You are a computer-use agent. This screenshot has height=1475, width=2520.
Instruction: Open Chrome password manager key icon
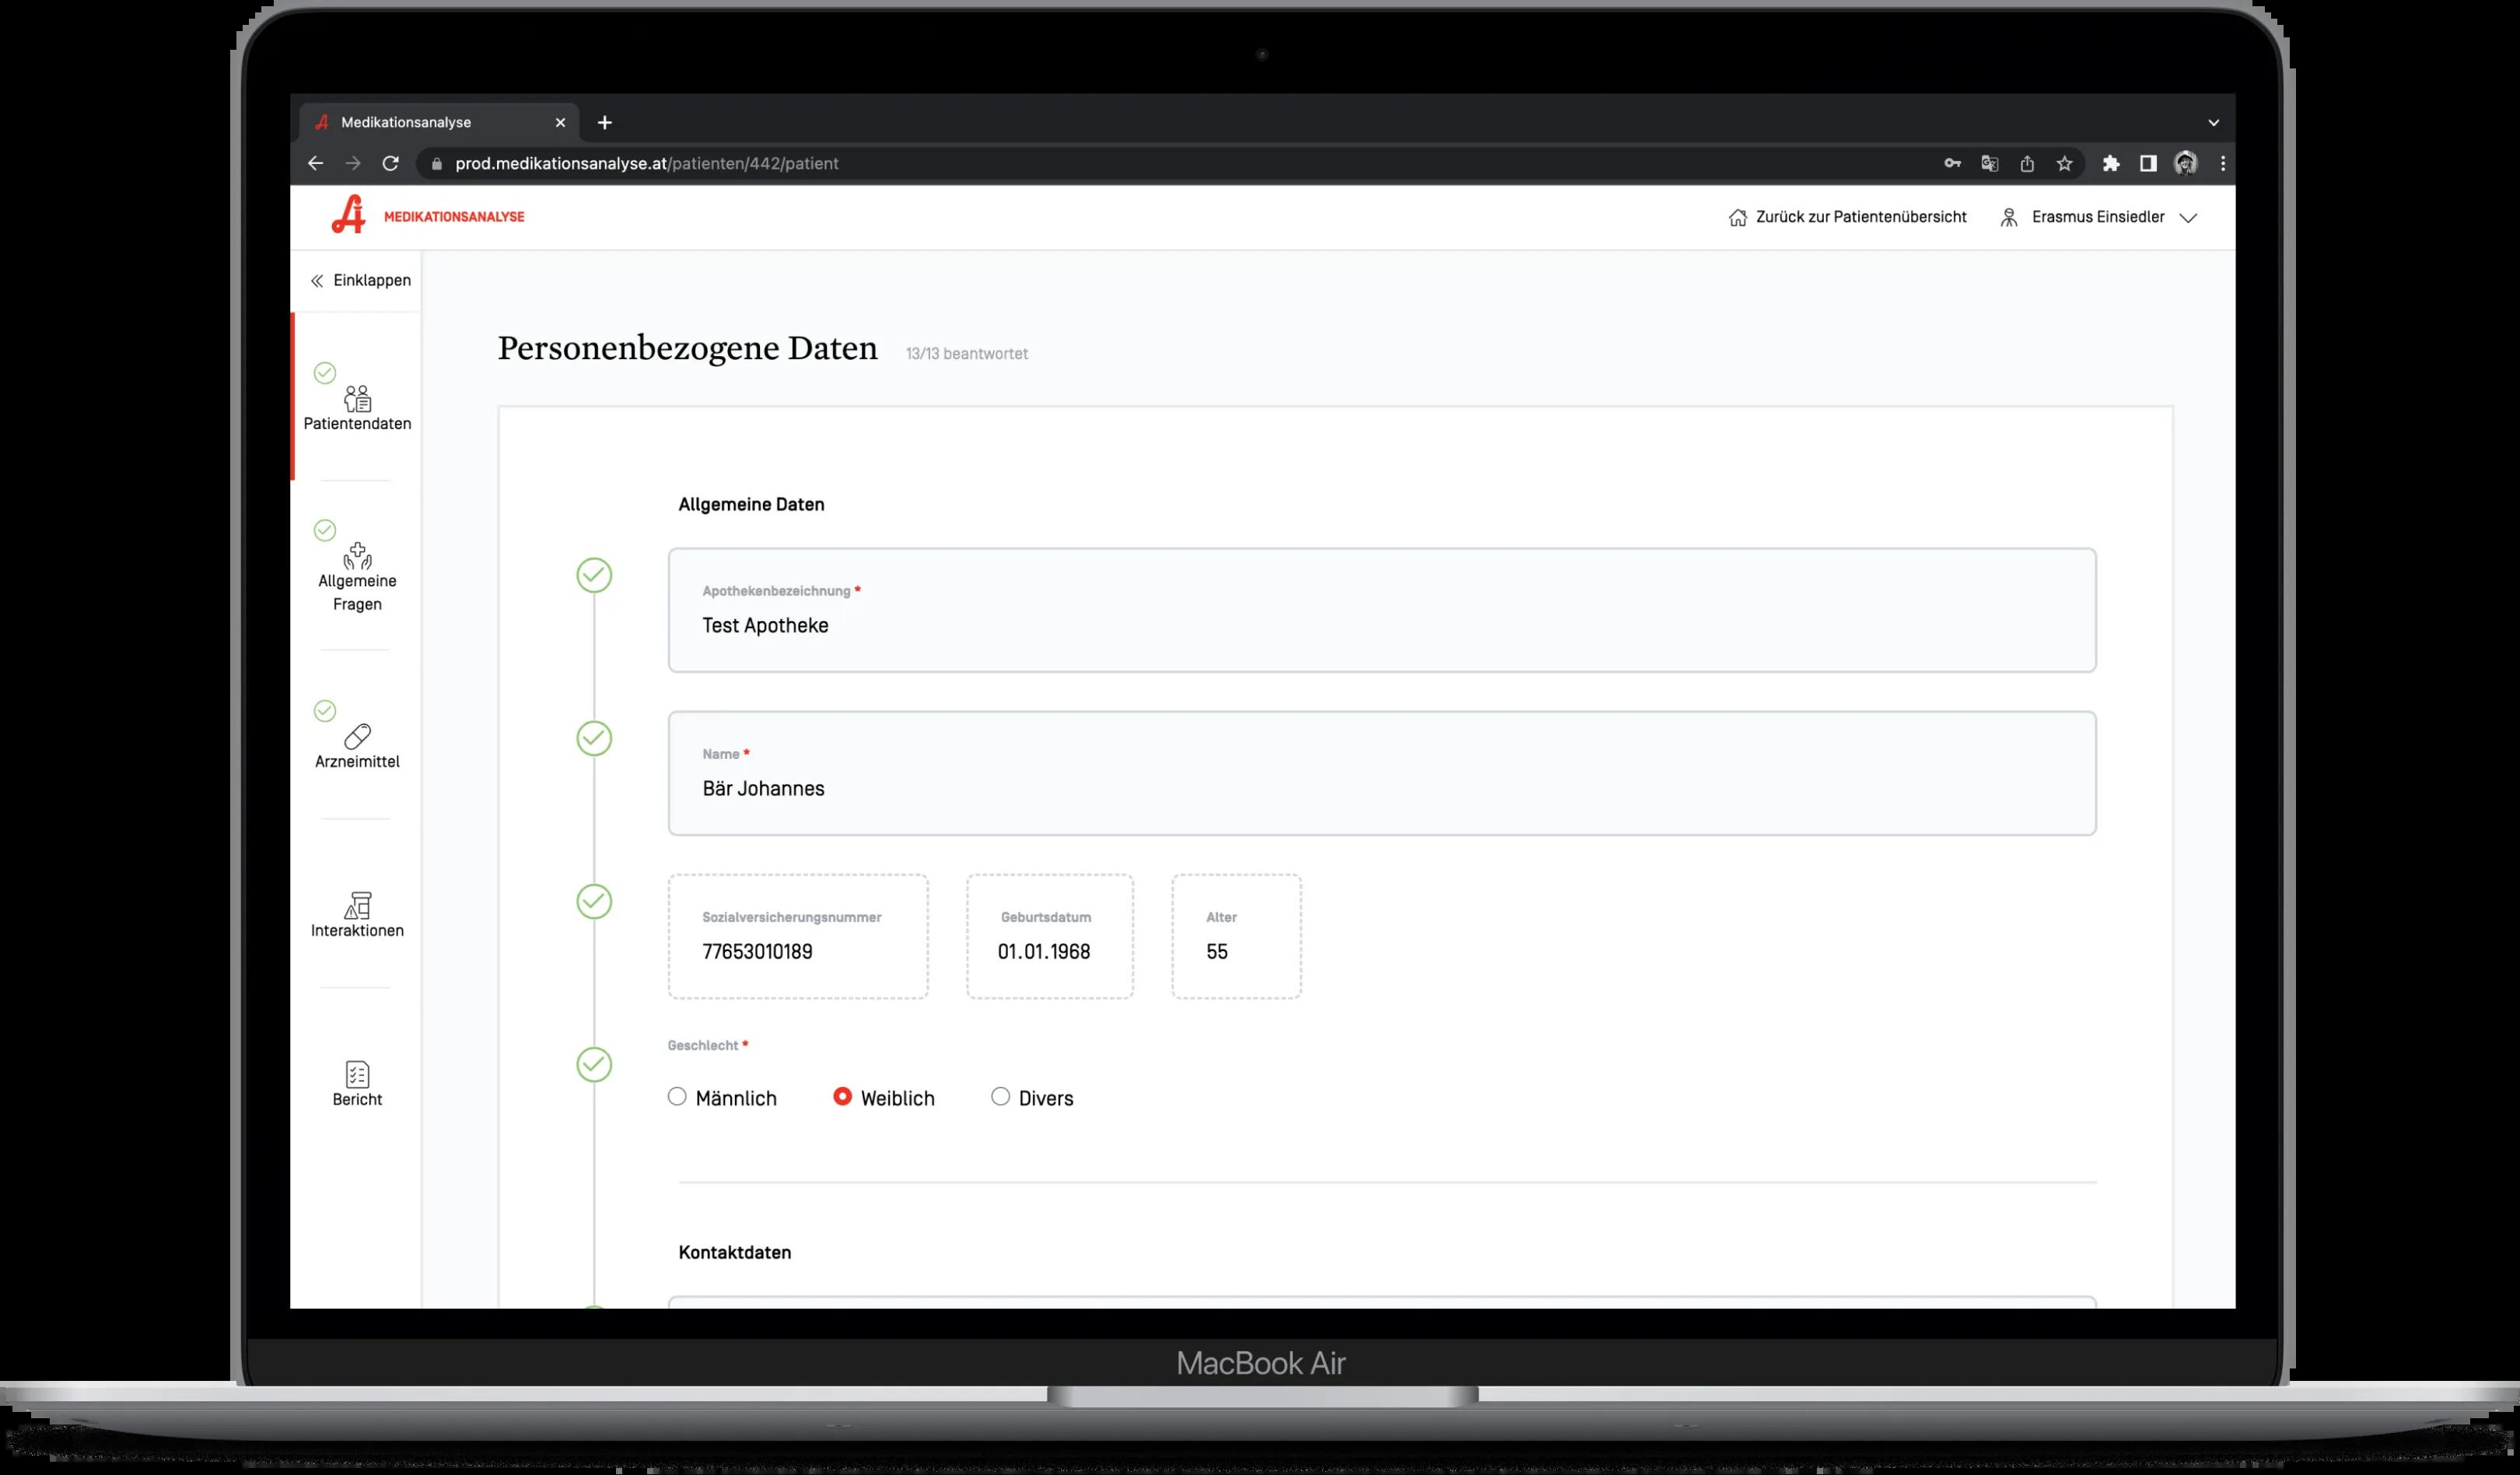pos(1952,163)
